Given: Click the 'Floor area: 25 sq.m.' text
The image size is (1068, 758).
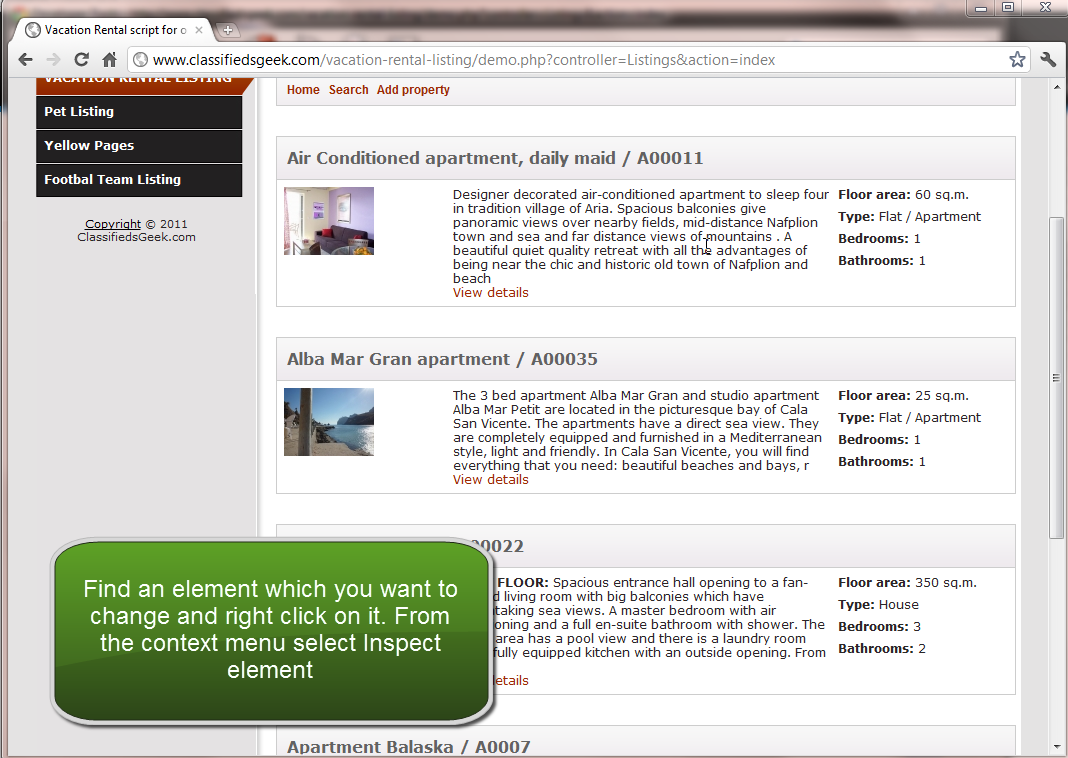Looking at the screenshot, I should (903, 396).
